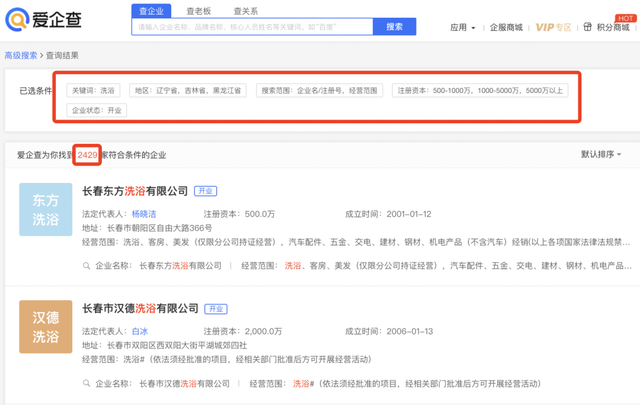The height and width of the screenshot is (405, 640).
Task: Switch to the 查关系 tab
Action: pyautogui.click(x=246, y=11)
